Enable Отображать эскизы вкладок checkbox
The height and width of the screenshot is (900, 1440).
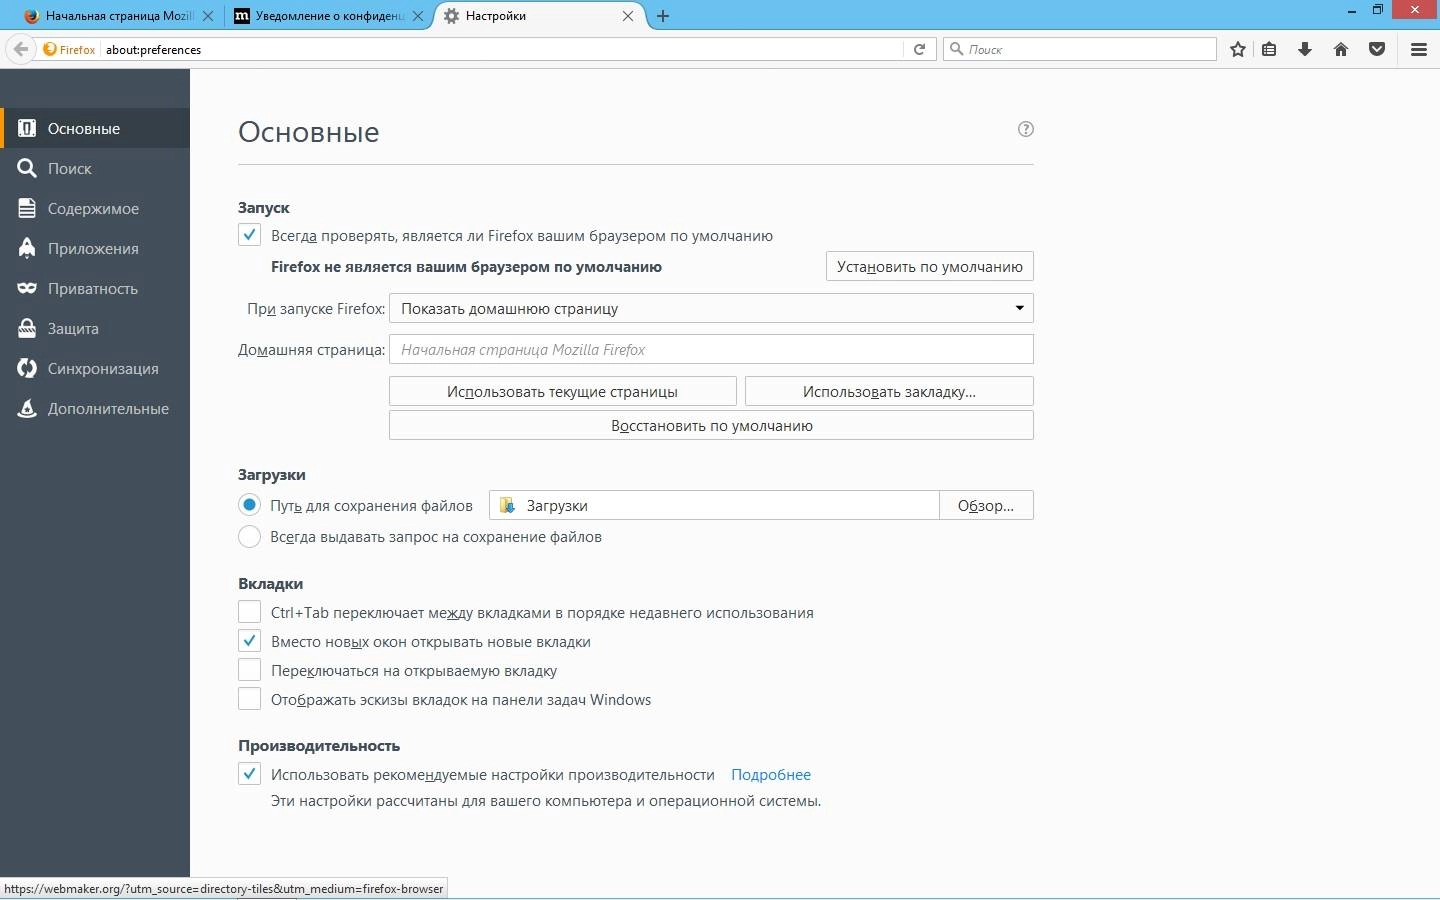pyautogui.click(x=249, y=699)
